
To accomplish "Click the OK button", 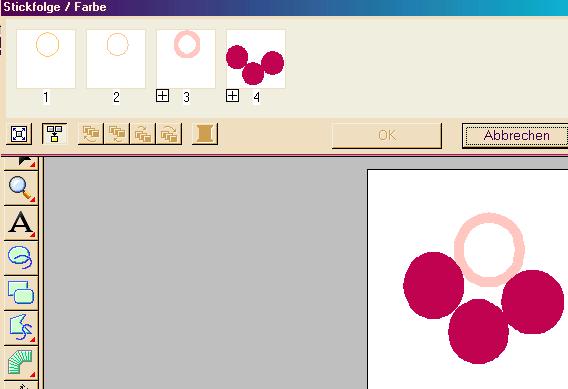I will coord(387,135).
